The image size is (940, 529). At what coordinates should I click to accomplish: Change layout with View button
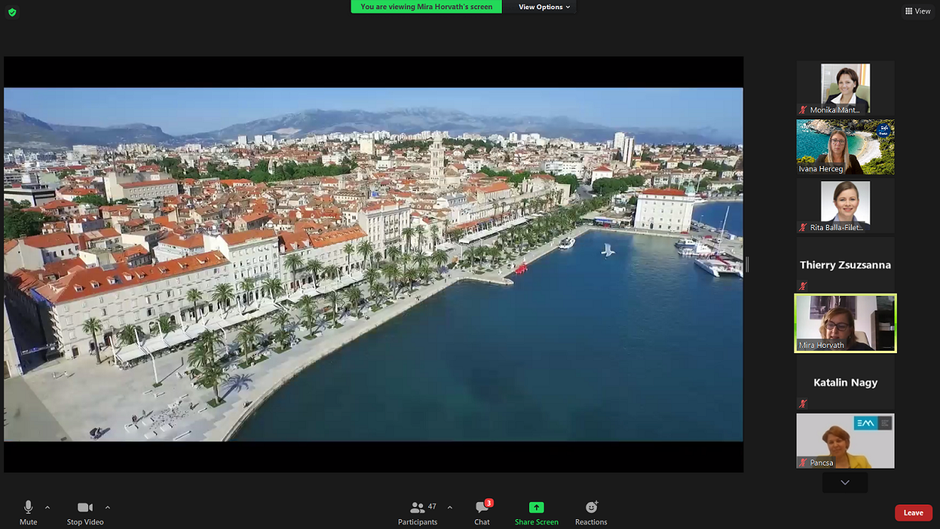[917, 11]
